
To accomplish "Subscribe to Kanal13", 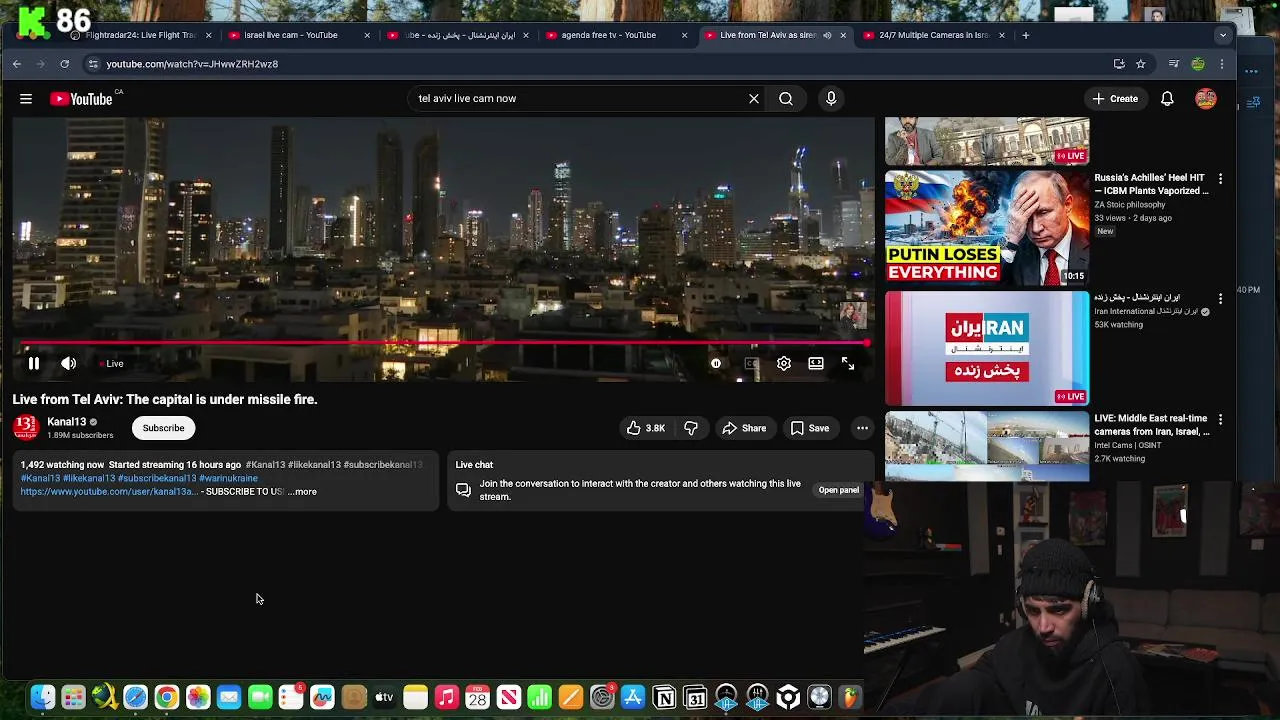I will pos(163,428).
